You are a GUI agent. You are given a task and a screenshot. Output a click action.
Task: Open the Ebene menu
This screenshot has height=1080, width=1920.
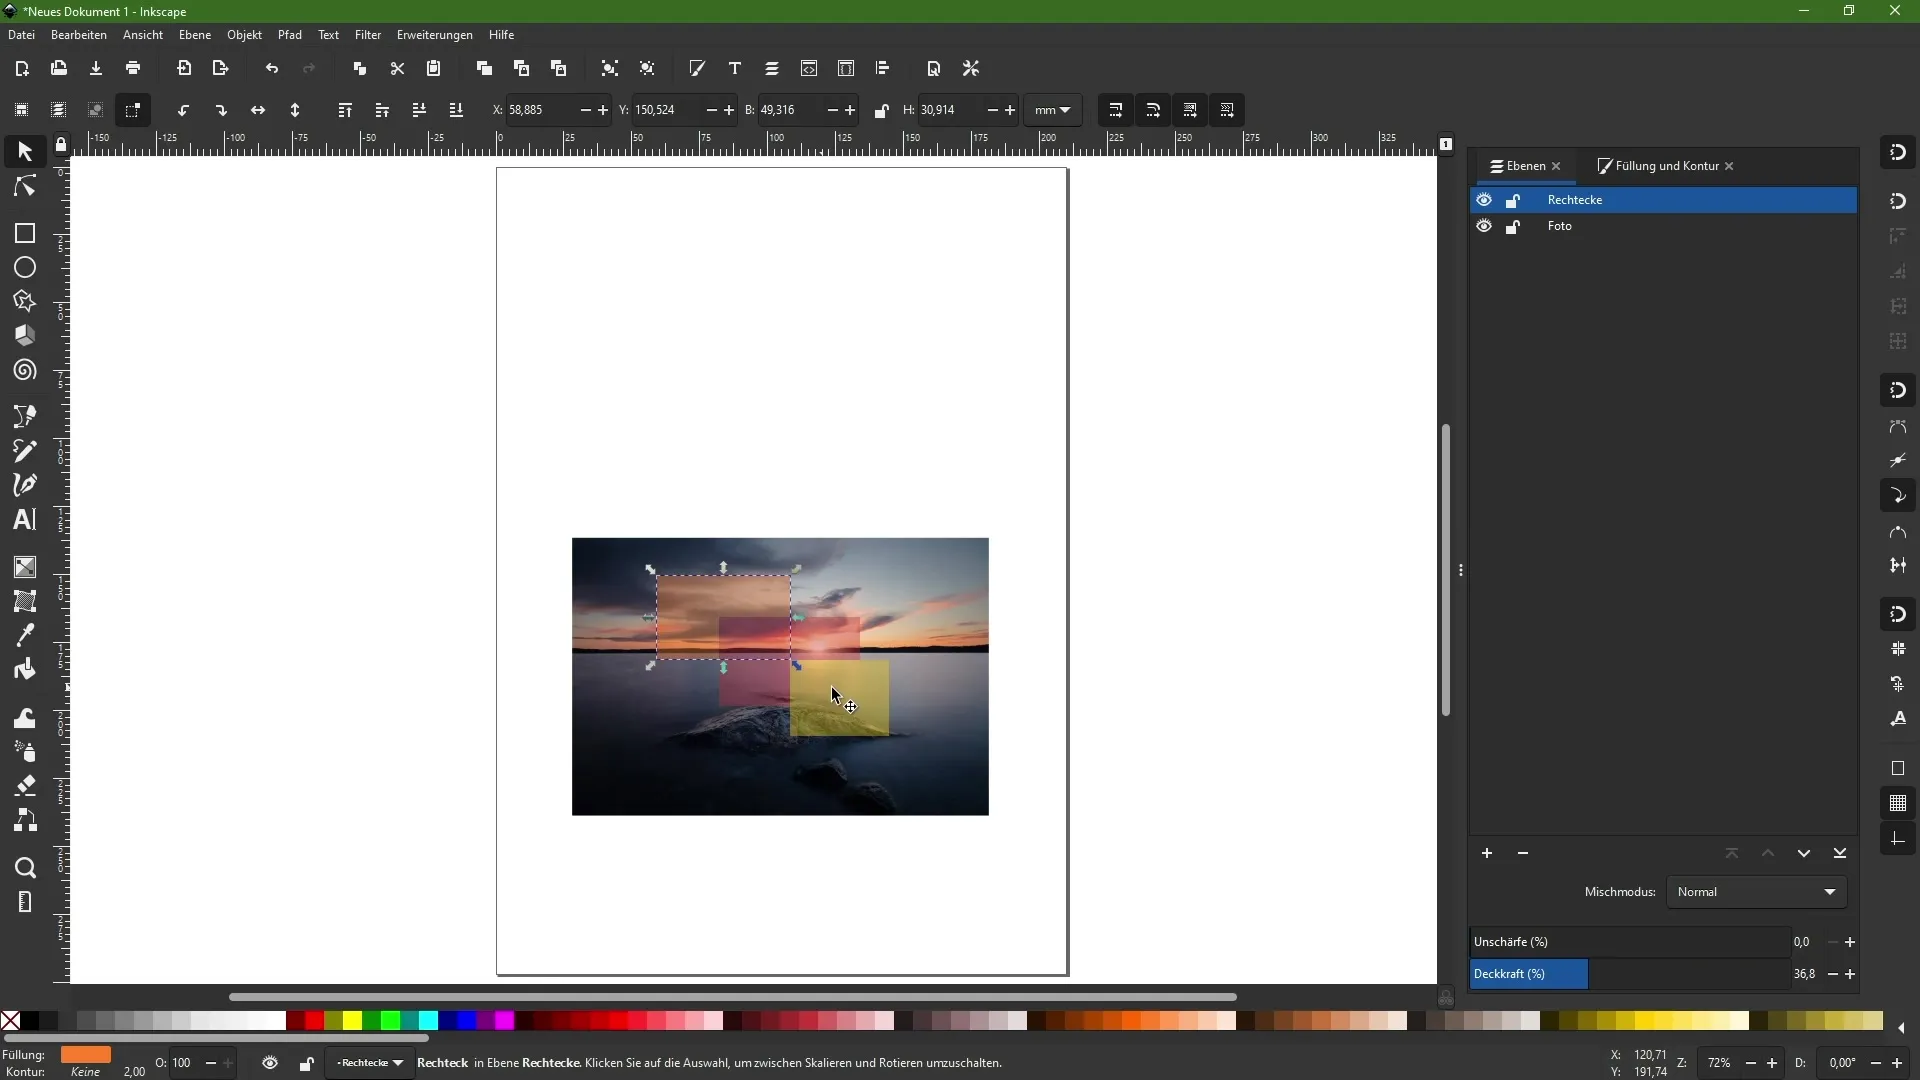point(194,34)
